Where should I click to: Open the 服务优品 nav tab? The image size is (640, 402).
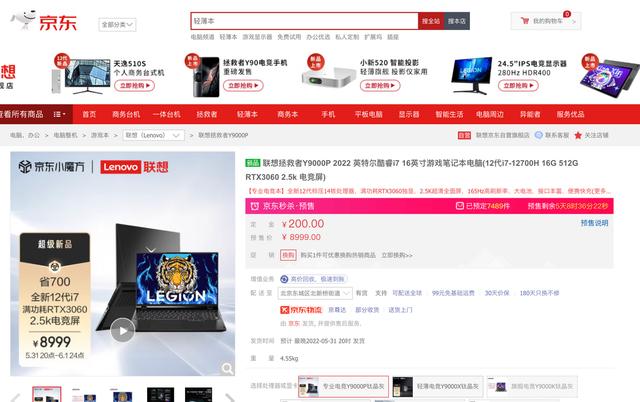570,114
